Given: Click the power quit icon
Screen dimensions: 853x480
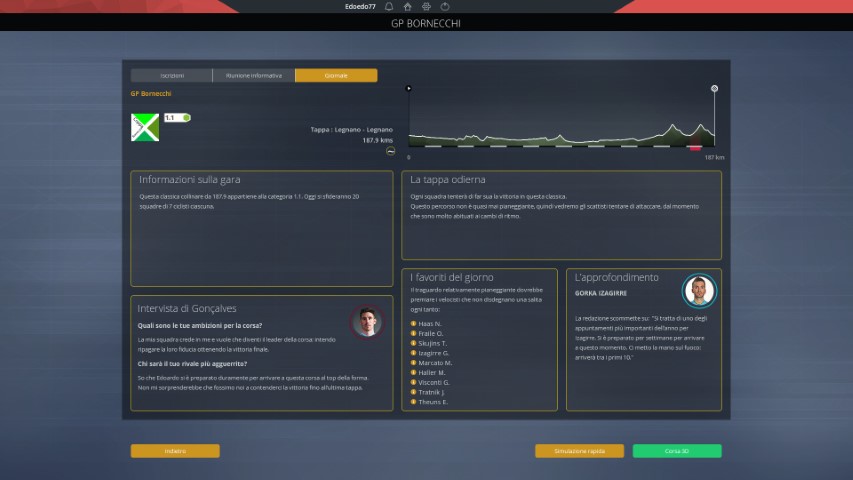Looking at the screenshot, I should pyautogui.click(x=444, y=6).
